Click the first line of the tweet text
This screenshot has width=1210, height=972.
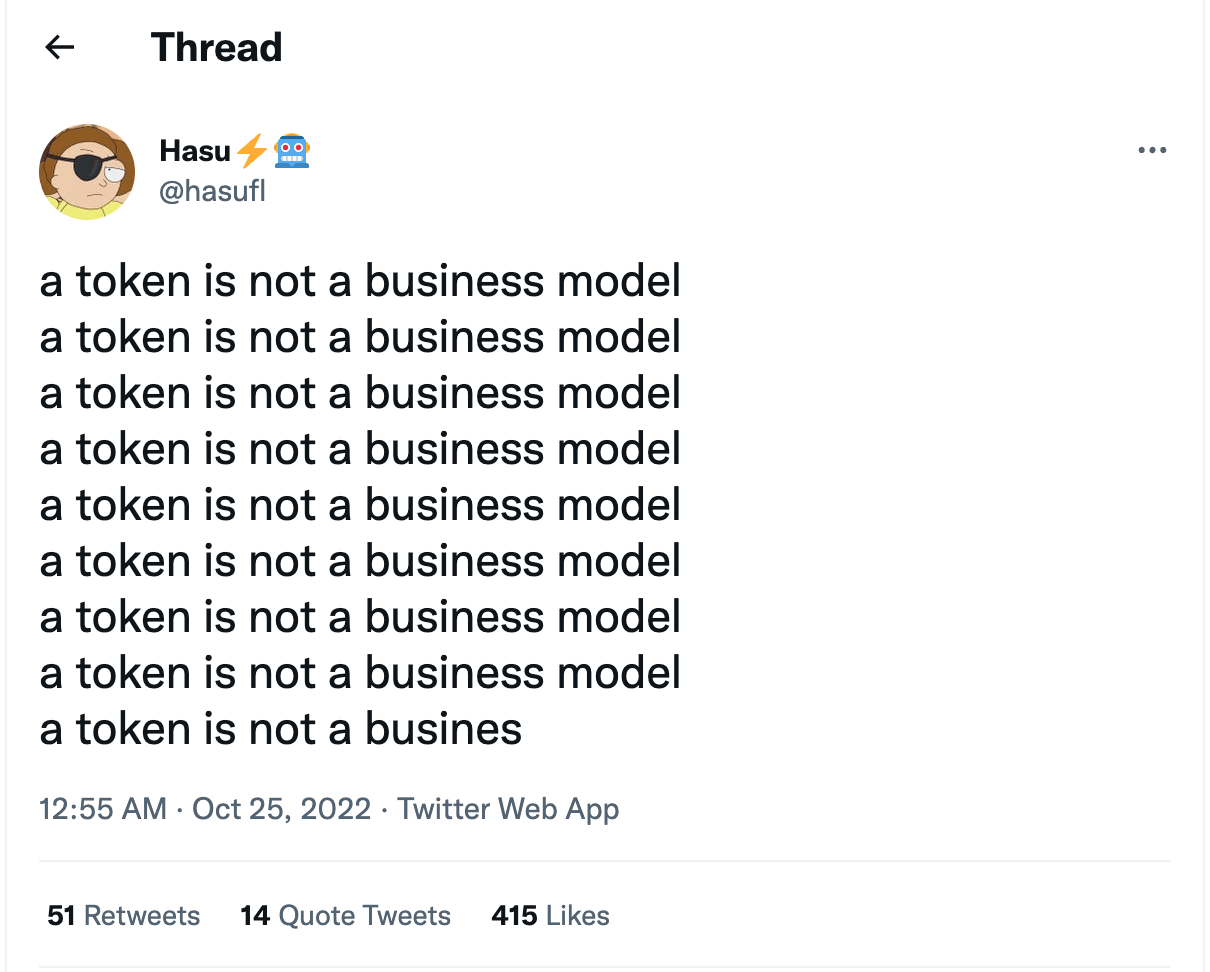pos(360,281)
